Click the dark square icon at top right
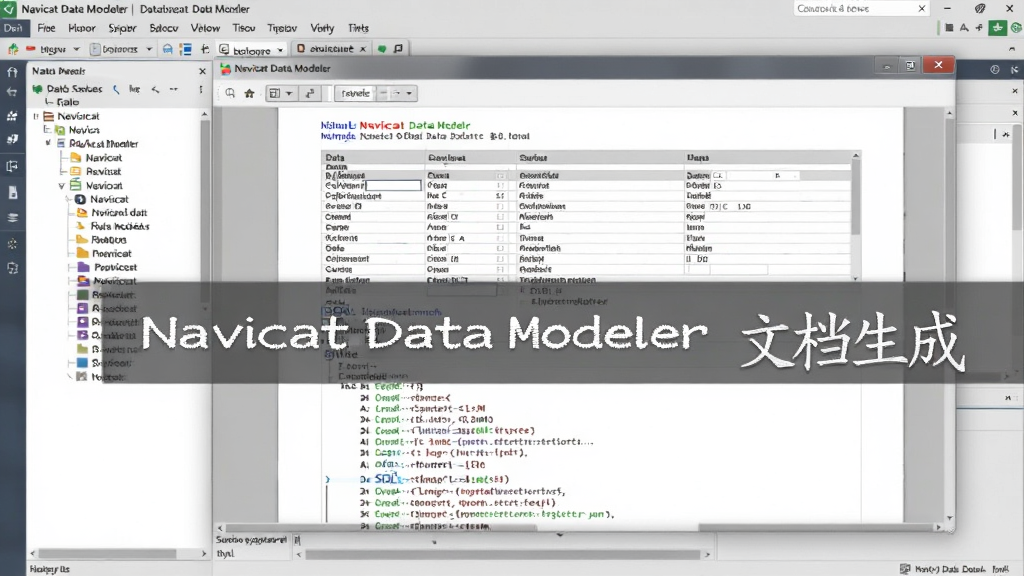 click(x=949, y=27)
